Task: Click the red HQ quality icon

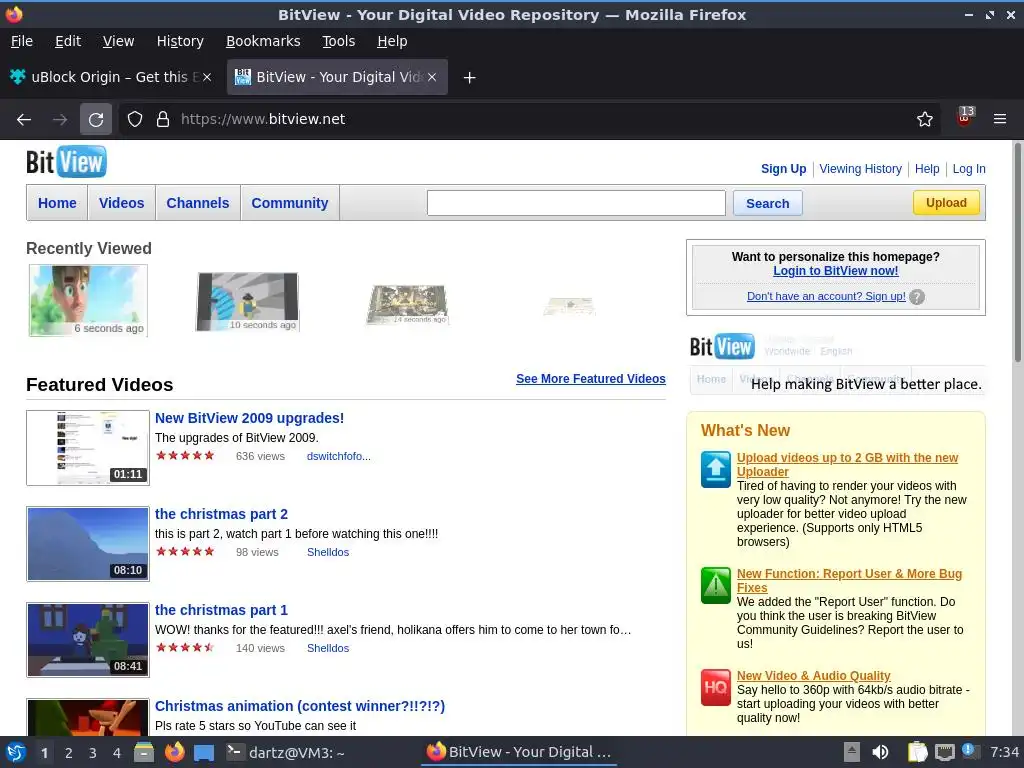Action: 716,687
